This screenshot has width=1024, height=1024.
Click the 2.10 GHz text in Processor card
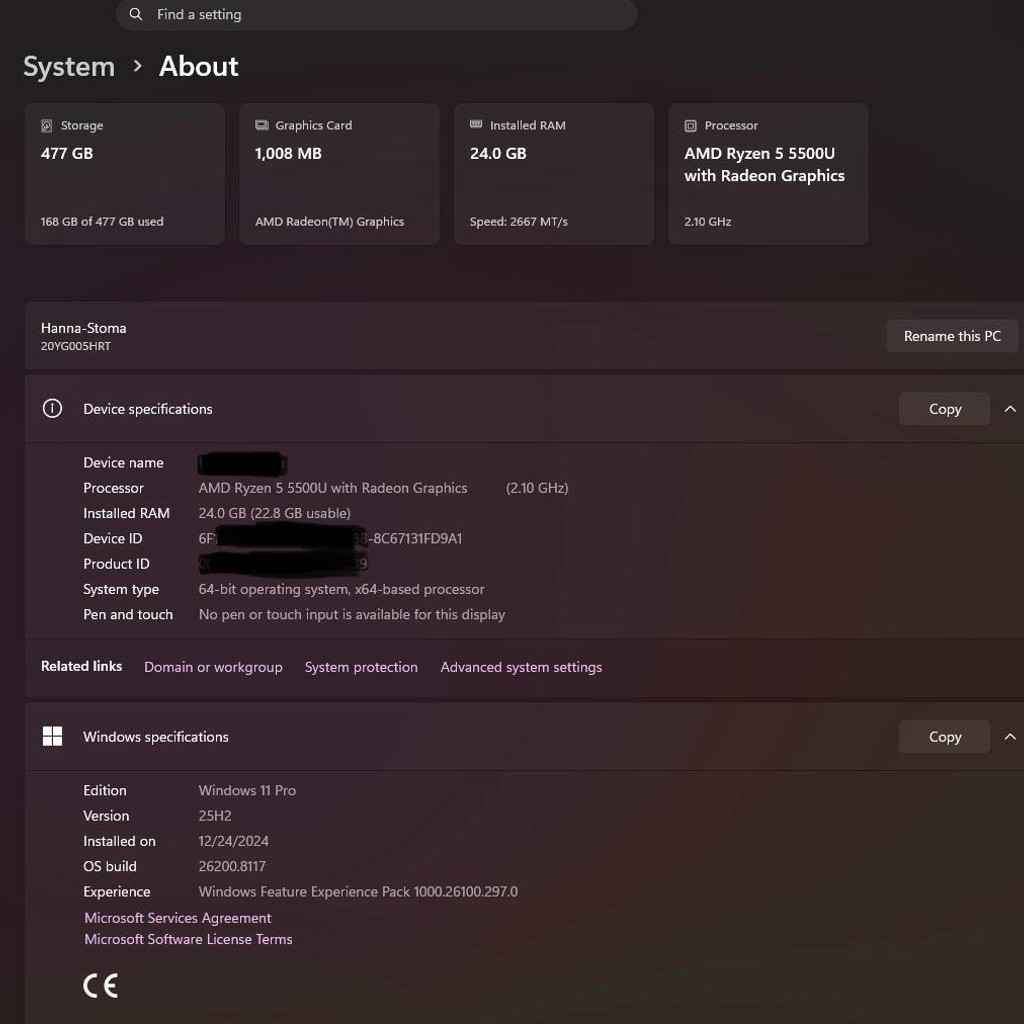coord(707,221)
